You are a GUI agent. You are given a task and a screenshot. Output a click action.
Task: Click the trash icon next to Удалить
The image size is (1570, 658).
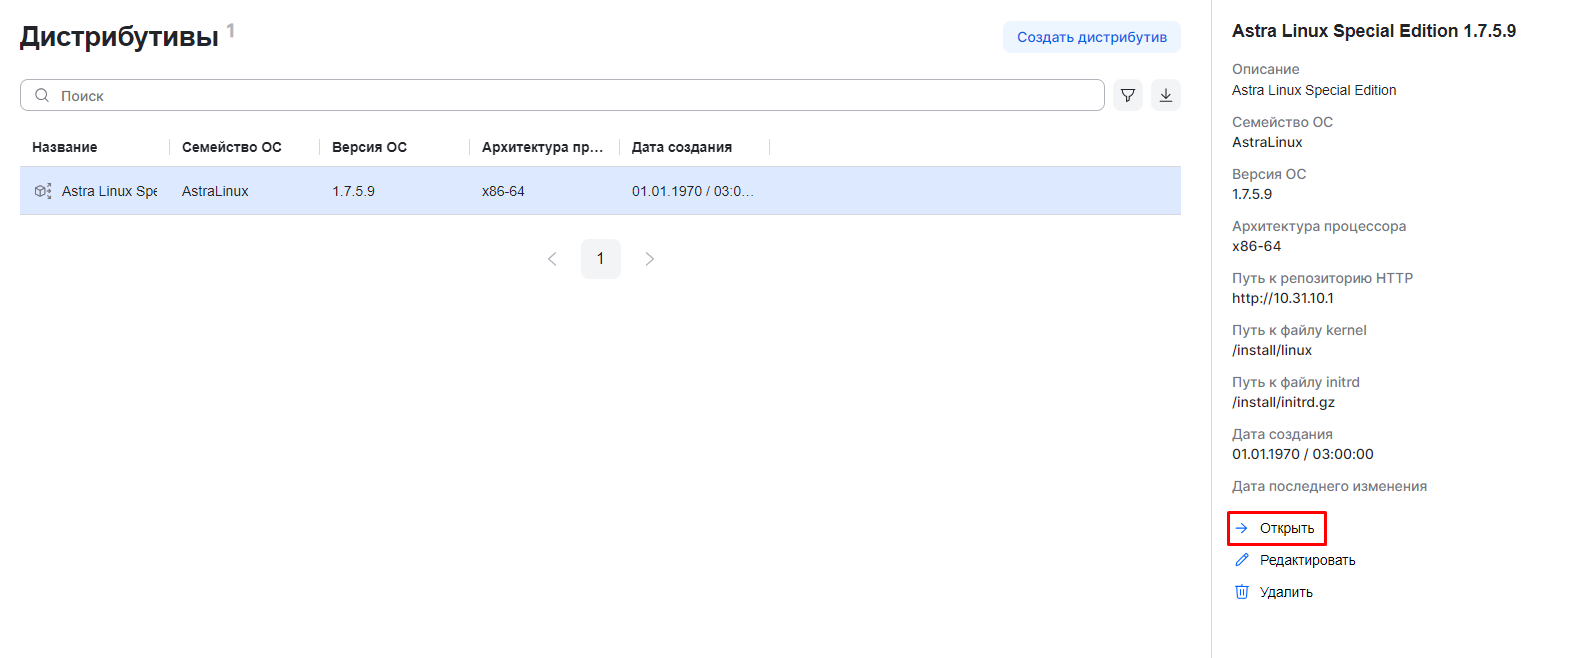(x=1242, y=592)
